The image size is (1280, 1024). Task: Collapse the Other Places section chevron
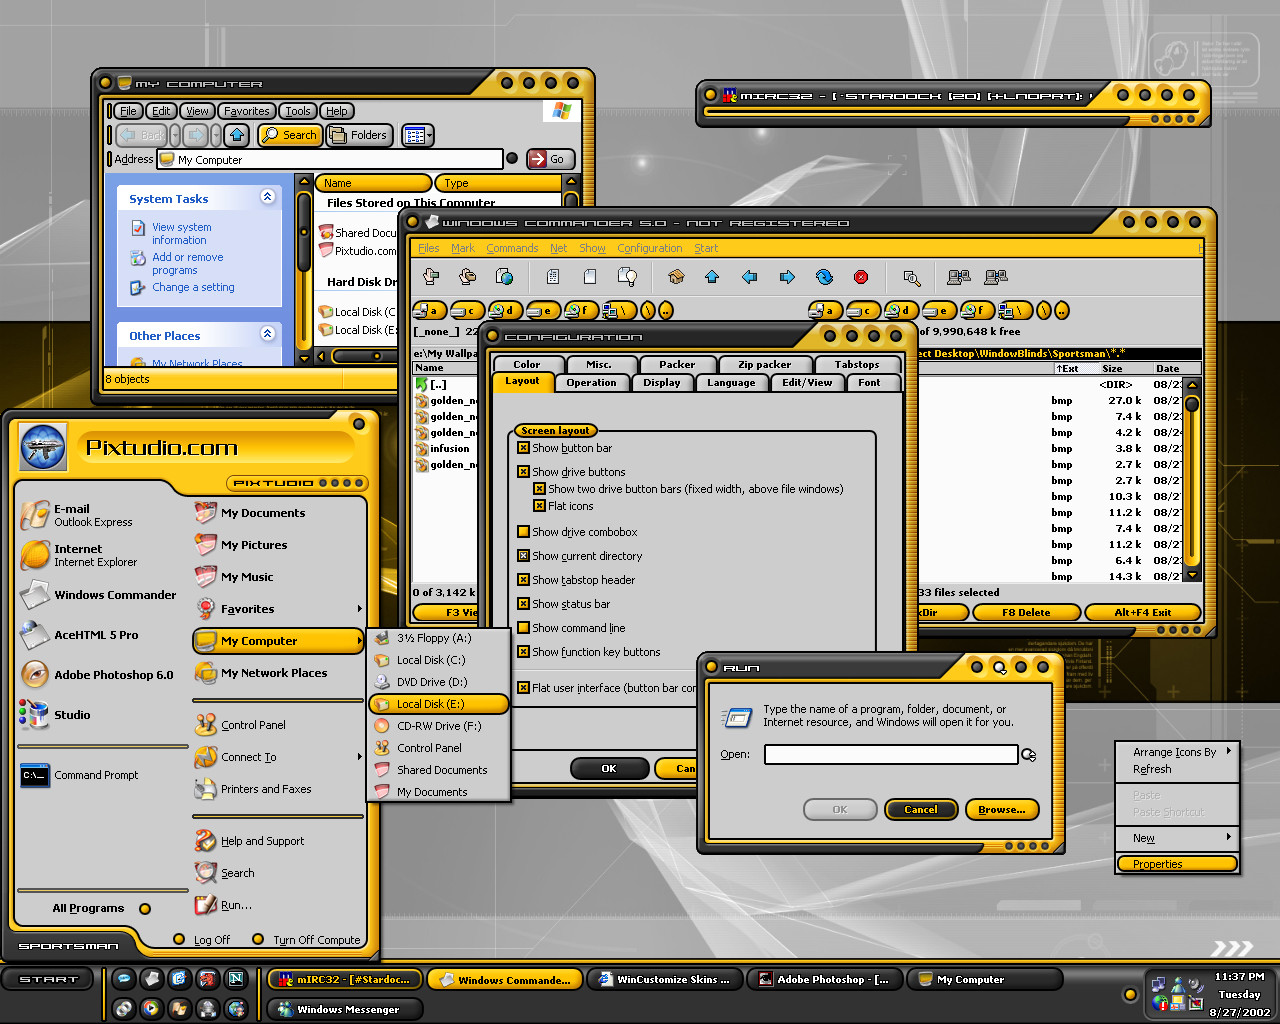[x=267, y=334]
